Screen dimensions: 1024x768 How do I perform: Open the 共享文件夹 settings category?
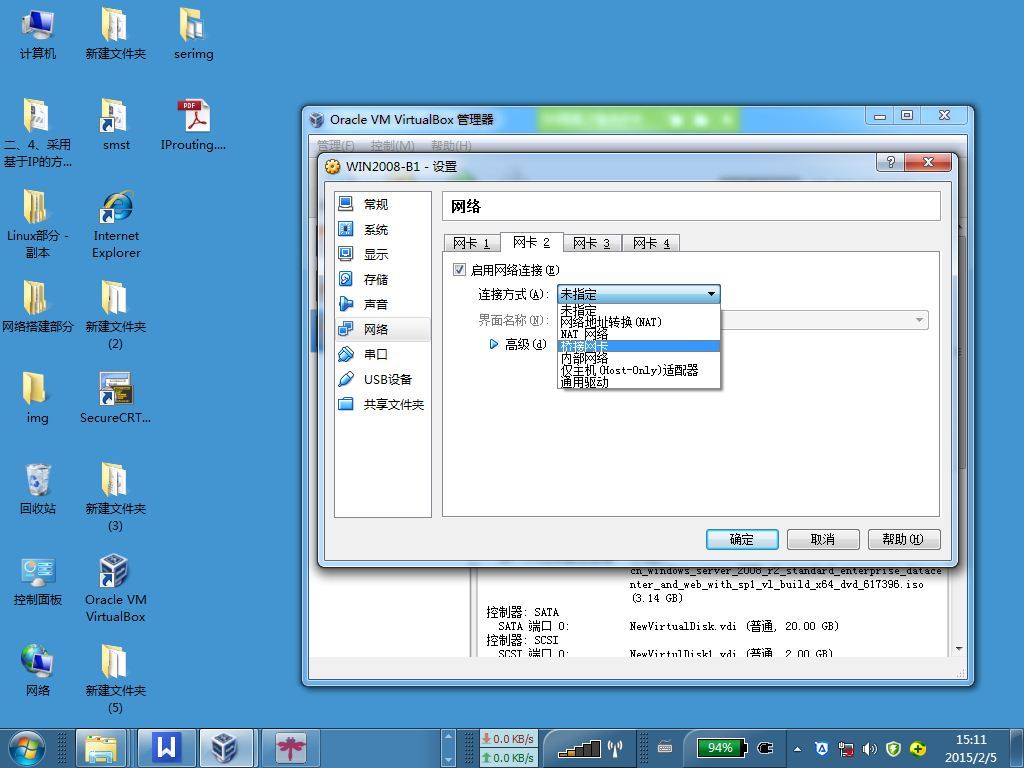(x=382, y=404)
